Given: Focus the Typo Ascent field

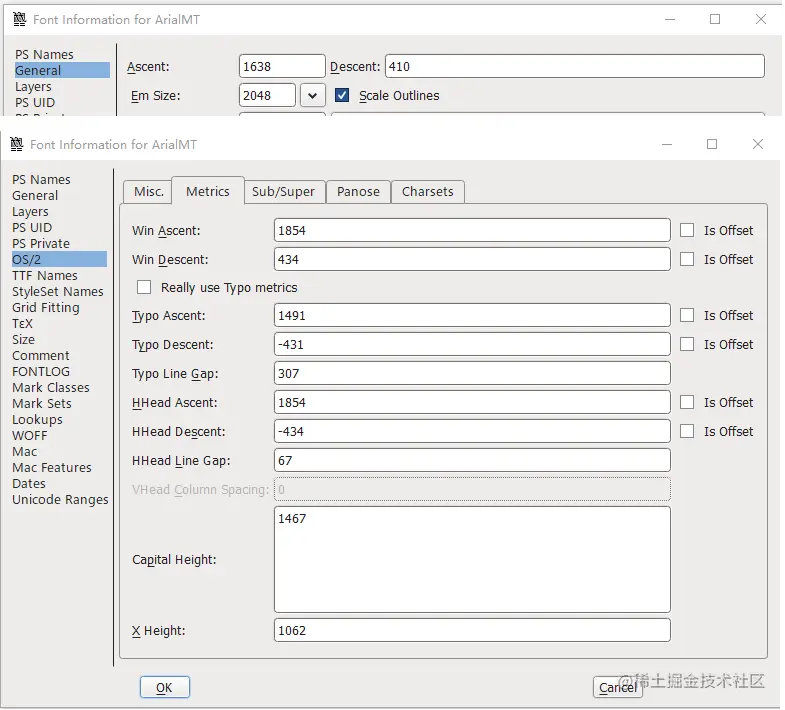Looking at the screenshot, I should tap(472, 315).
